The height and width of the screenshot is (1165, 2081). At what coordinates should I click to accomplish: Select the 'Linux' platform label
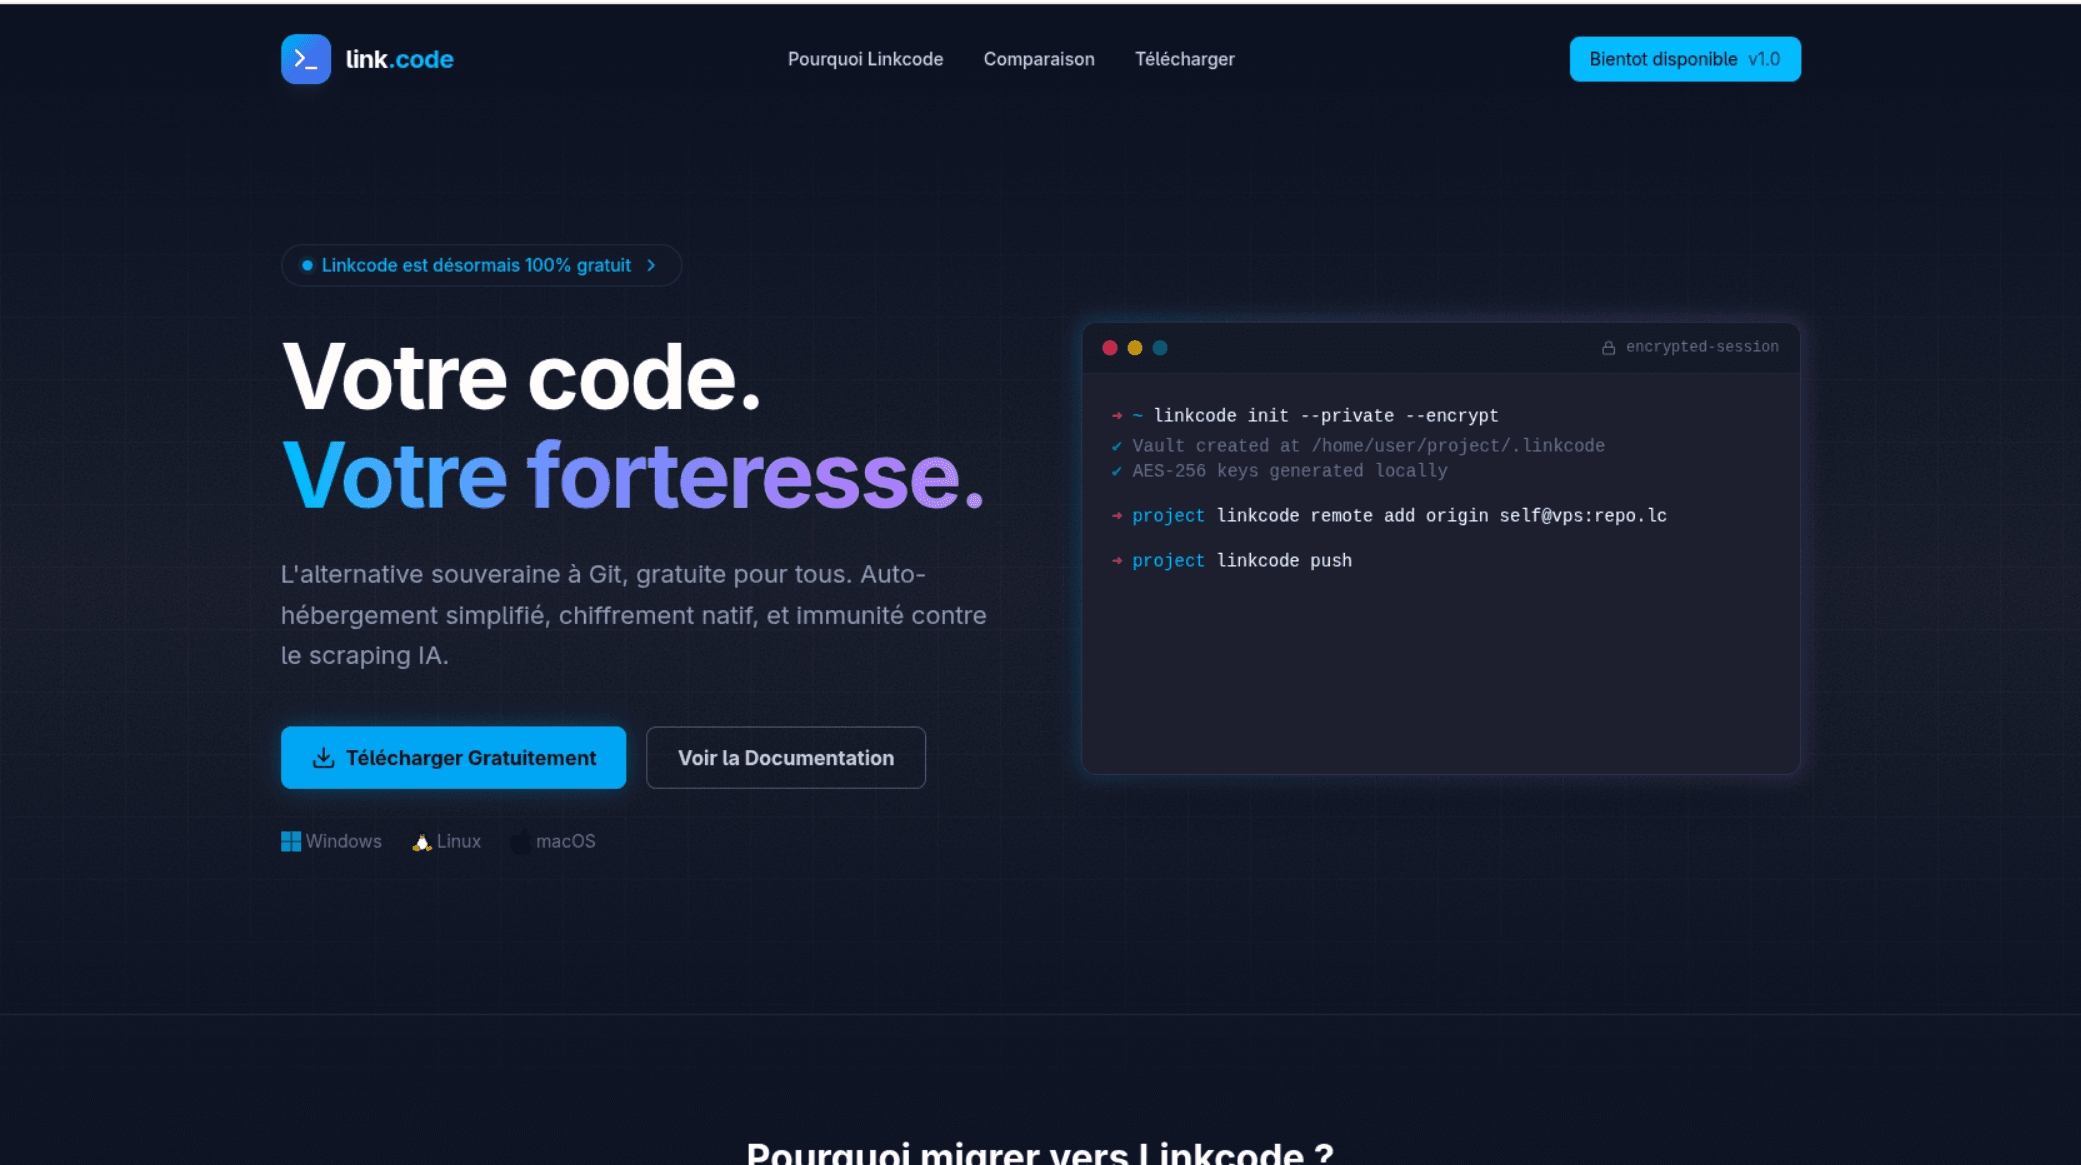tap(458, 841)
